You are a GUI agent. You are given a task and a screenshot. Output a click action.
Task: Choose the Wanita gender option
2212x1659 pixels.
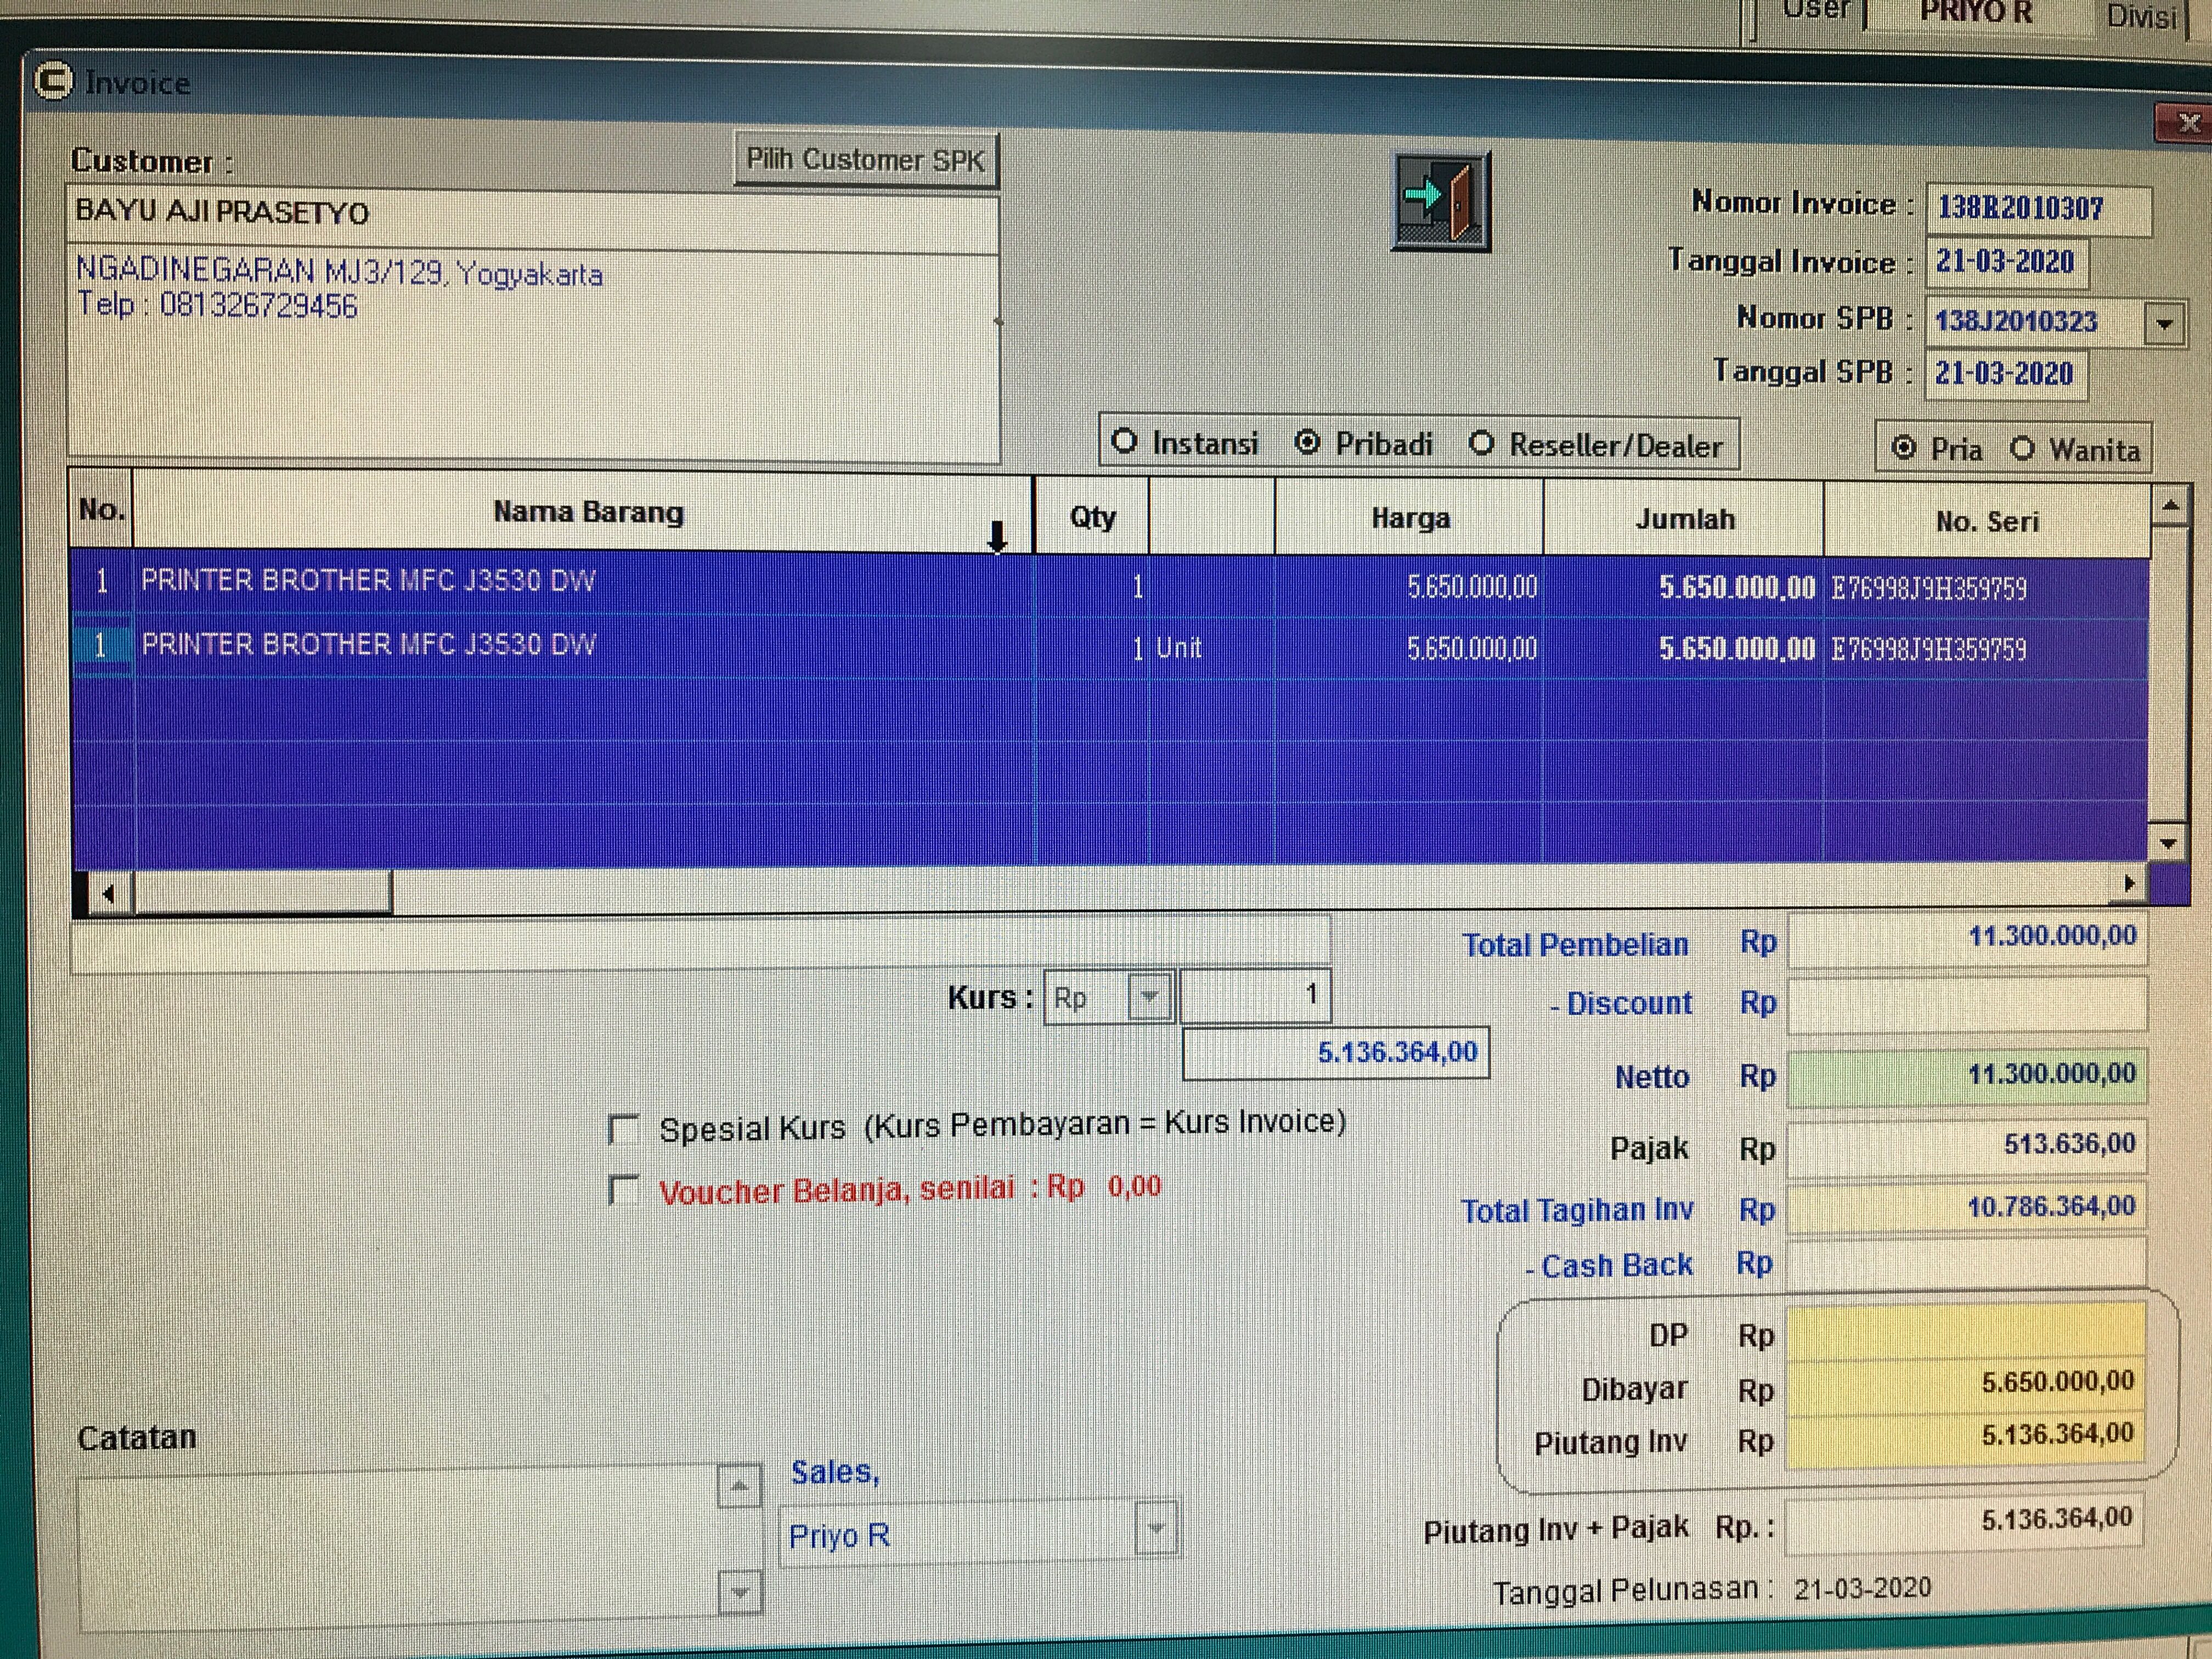[2022, 448]
